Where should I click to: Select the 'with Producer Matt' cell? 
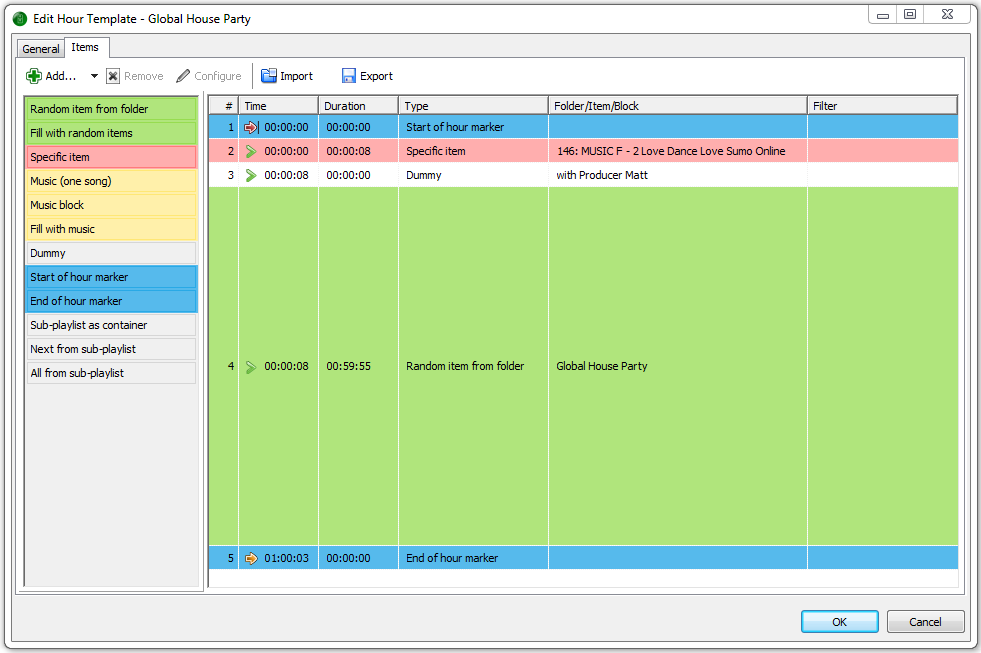coord(678,175)
